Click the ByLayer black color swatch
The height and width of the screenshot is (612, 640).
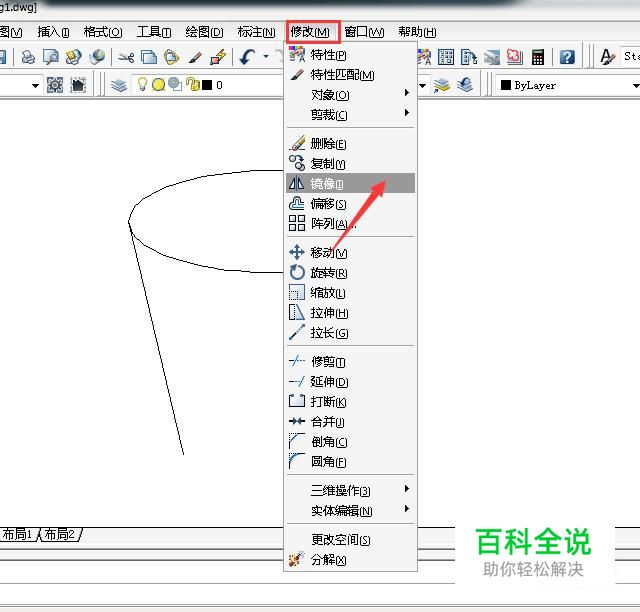[506, 85]
